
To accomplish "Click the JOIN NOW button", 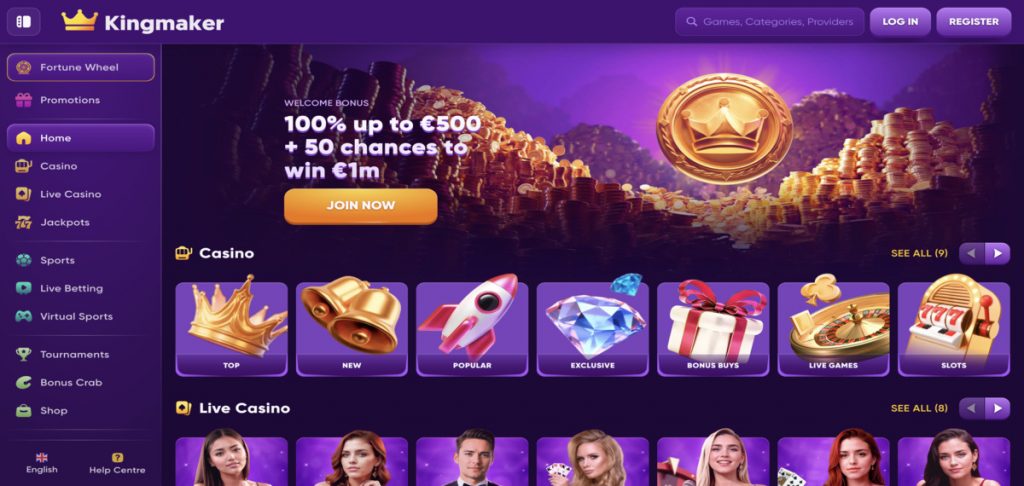I will click(x=360, y=206).
